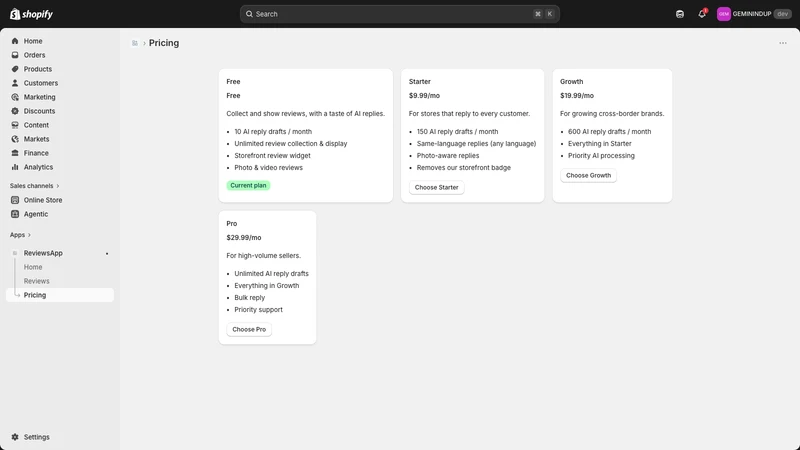
Task: Click the Orders sidebar icon
Action: 15,55
